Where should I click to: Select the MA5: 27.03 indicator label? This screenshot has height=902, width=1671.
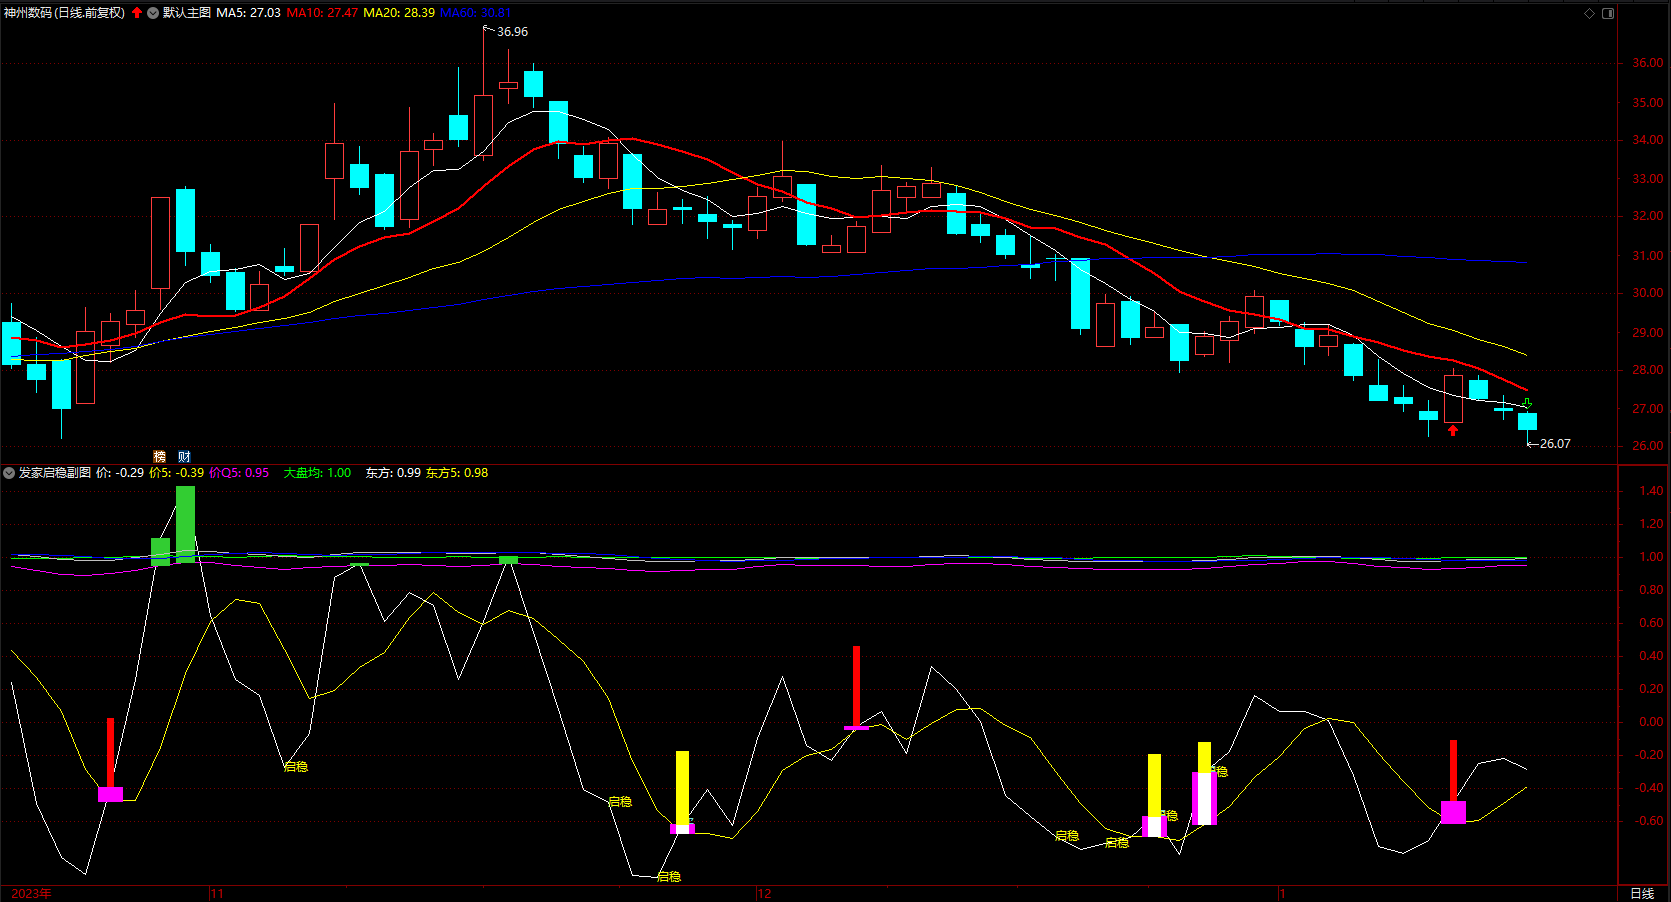[249, 13]
